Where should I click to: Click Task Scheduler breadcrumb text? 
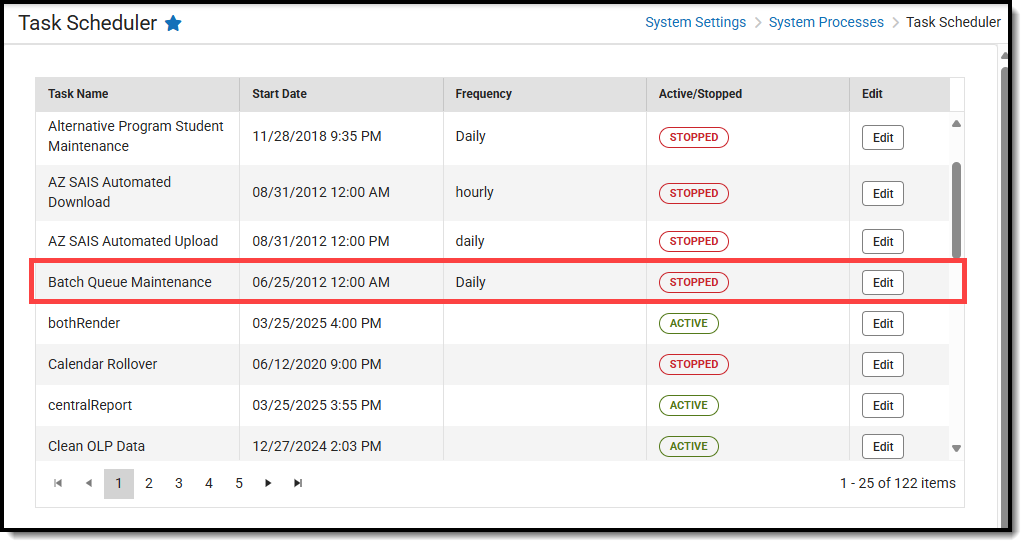pyautogui.click(x=953, y=22)
